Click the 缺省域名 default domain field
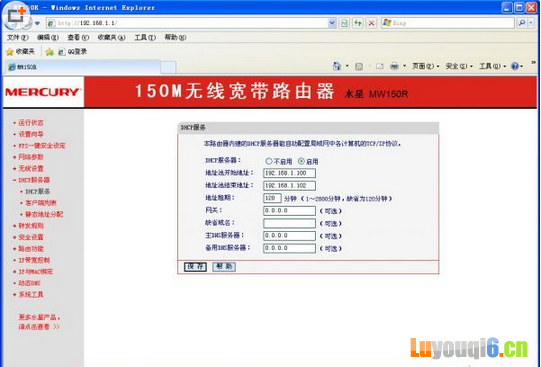 289,223
